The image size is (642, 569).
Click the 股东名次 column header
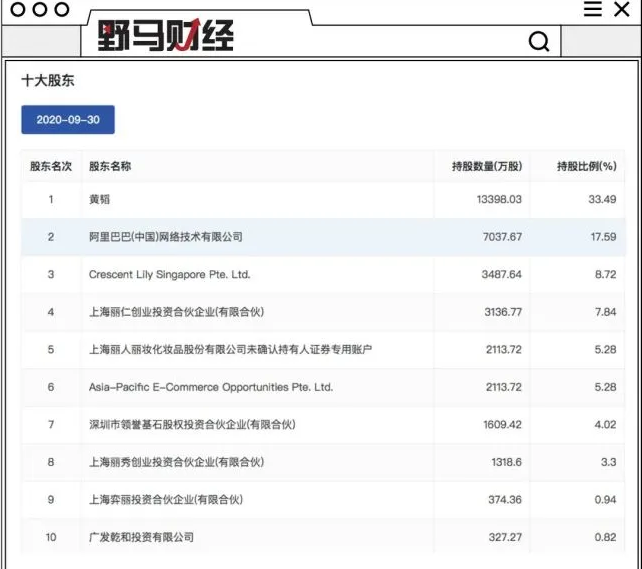tap(51, 166)
